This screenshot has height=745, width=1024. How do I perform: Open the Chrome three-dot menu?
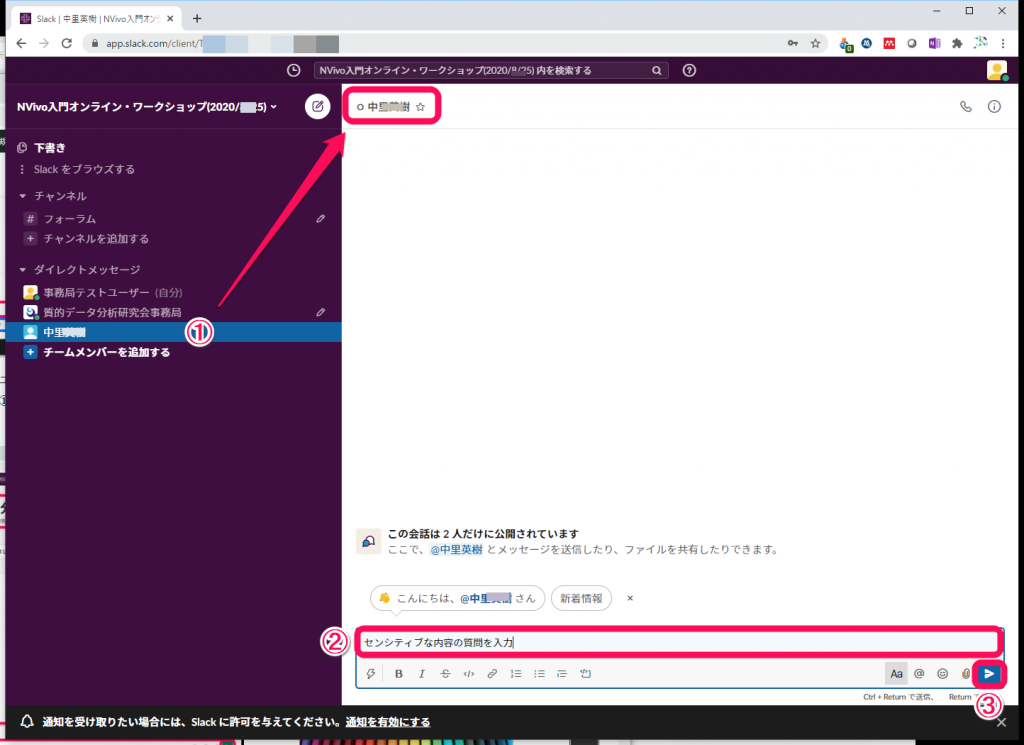(1003, 43)
